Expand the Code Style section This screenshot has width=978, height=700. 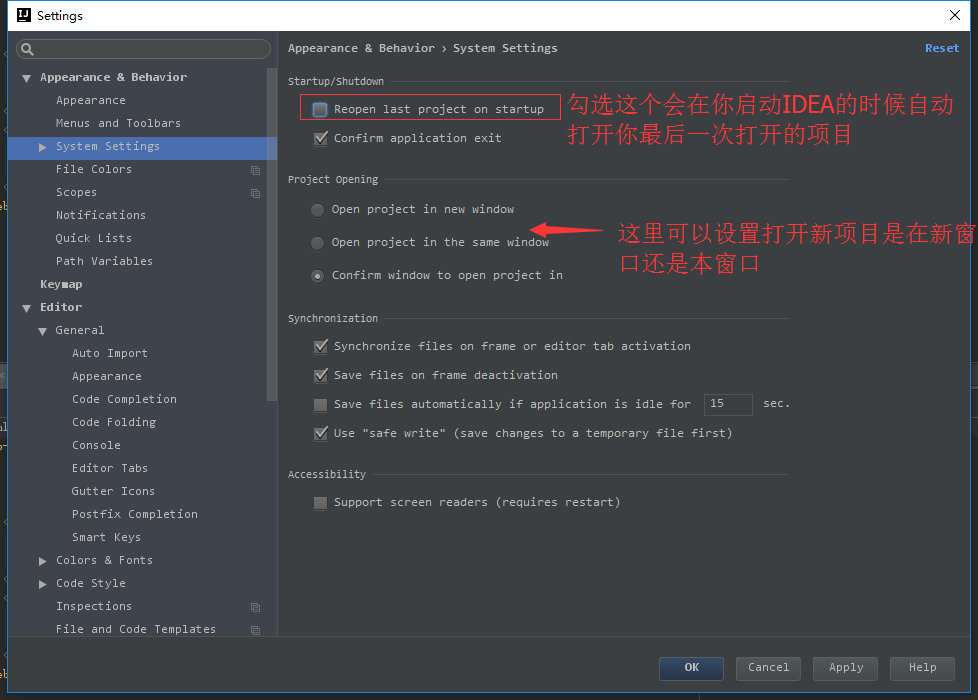coord(42,583)
